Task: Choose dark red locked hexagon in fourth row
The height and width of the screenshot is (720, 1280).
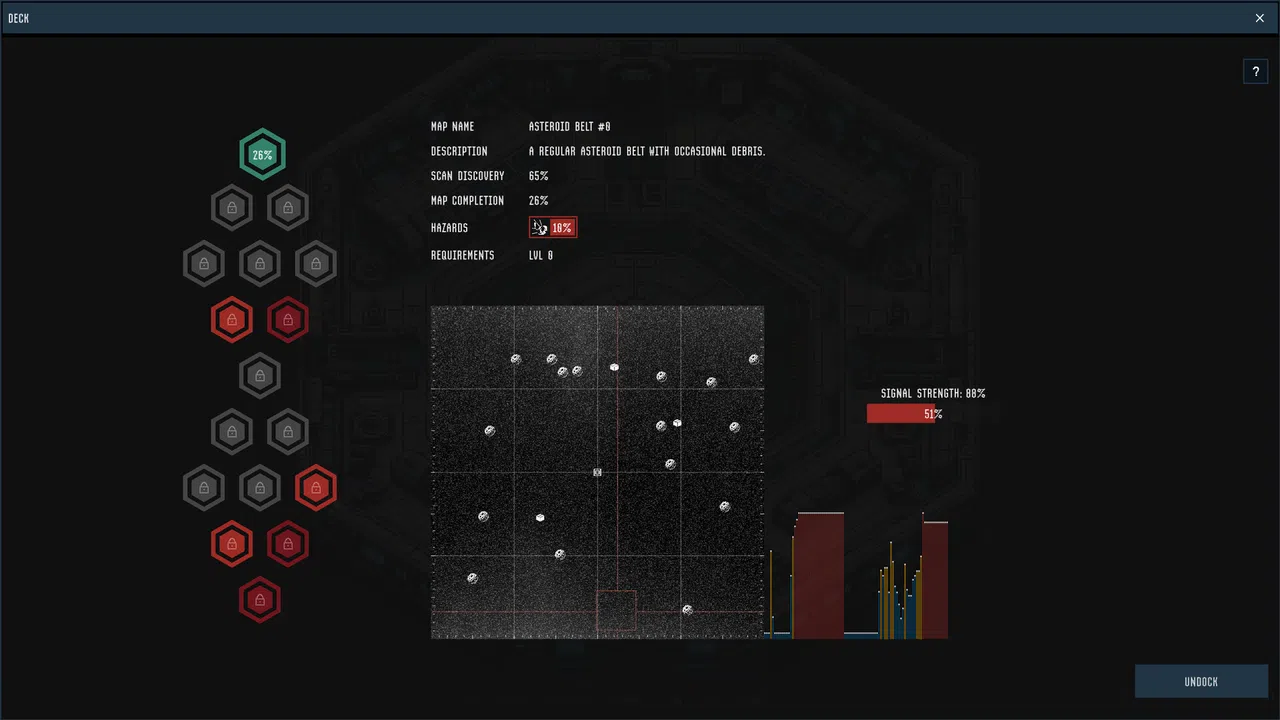Action: coord(288,320)
